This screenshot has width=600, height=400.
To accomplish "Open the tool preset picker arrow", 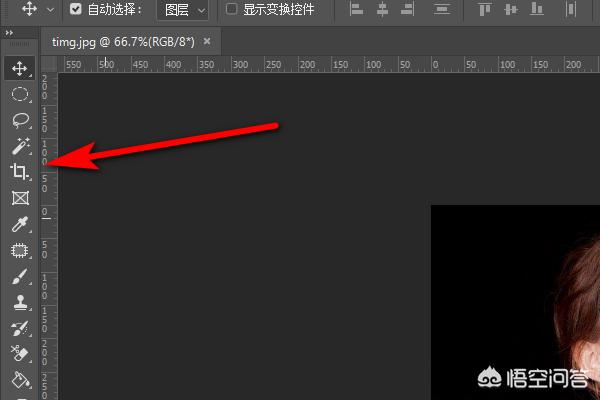I will 50,10.
